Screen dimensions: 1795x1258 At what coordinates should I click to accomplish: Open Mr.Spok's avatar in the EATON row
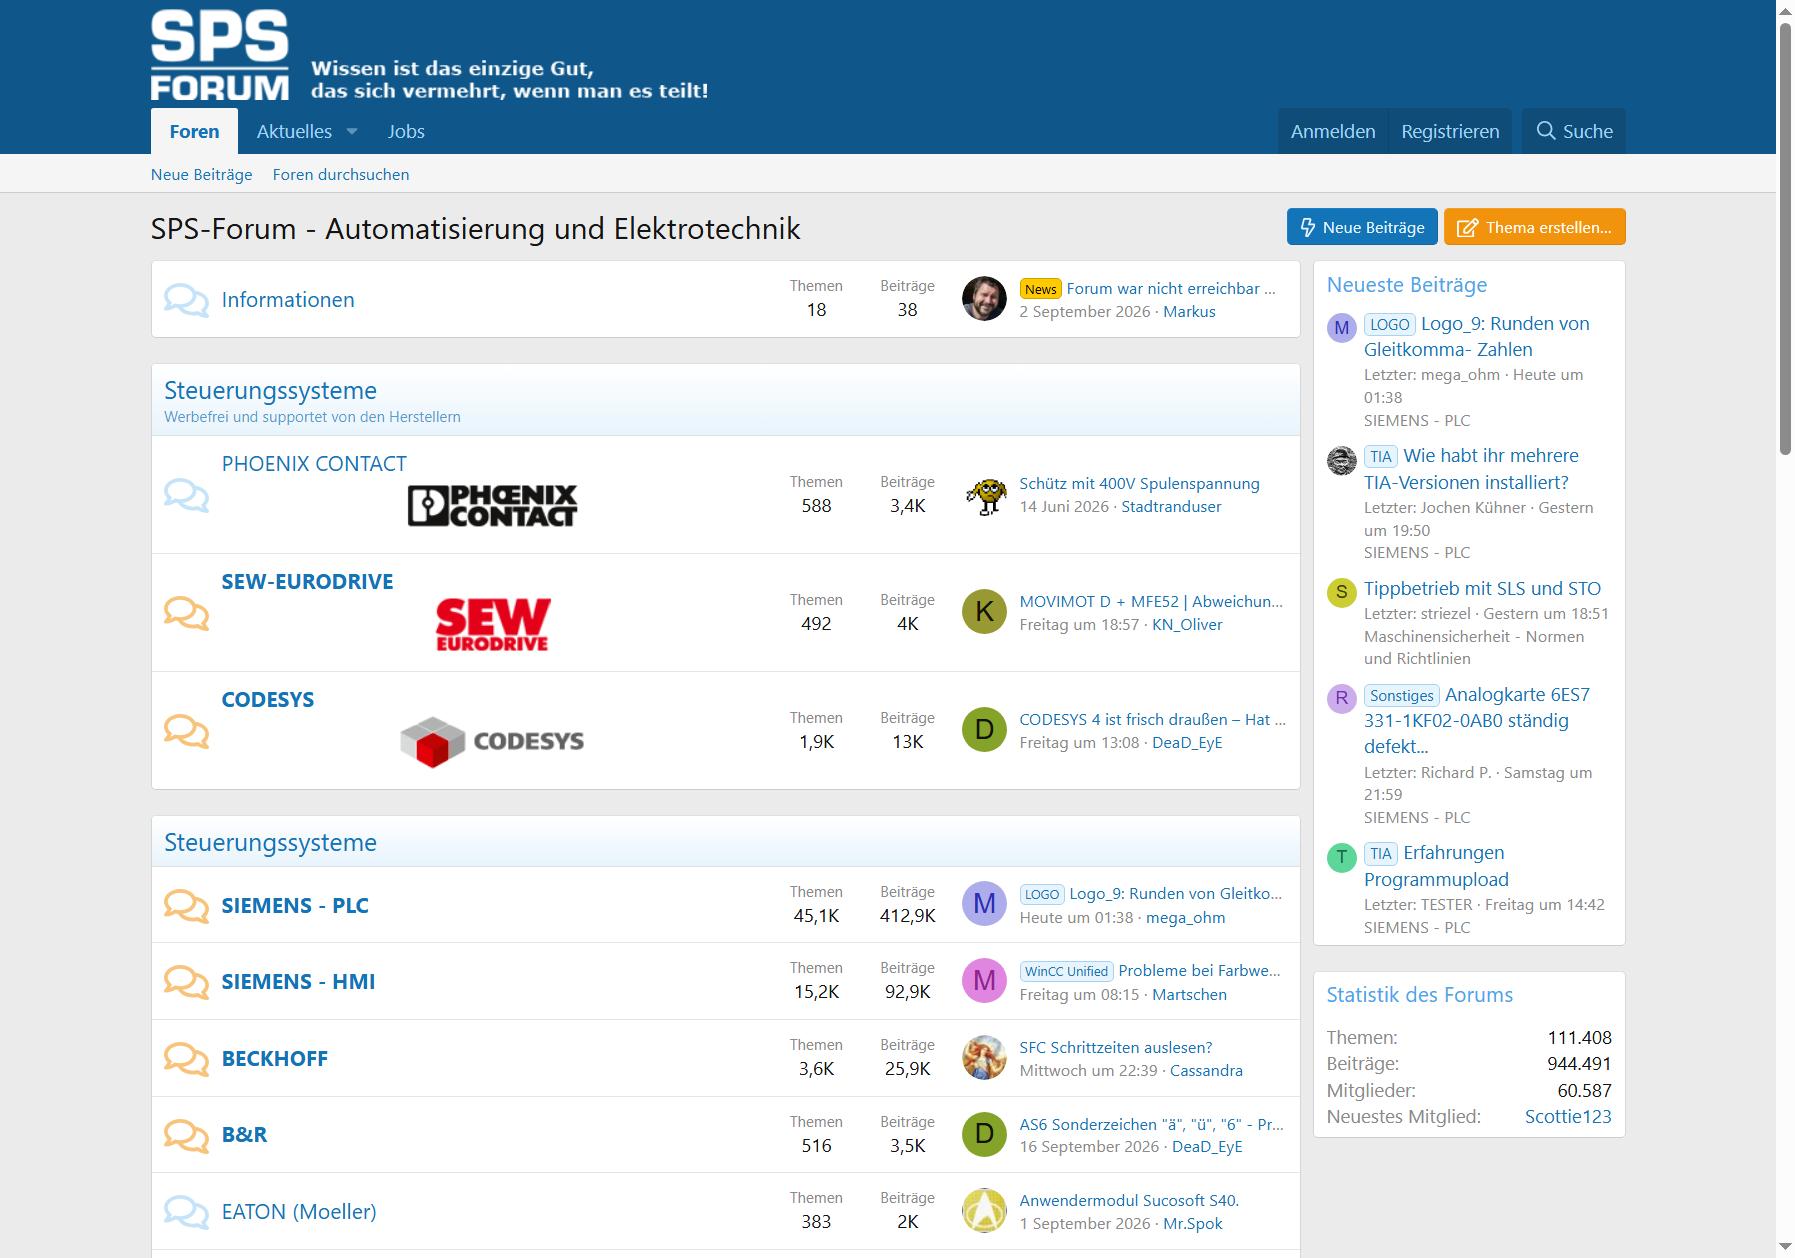coord(984,1210)
